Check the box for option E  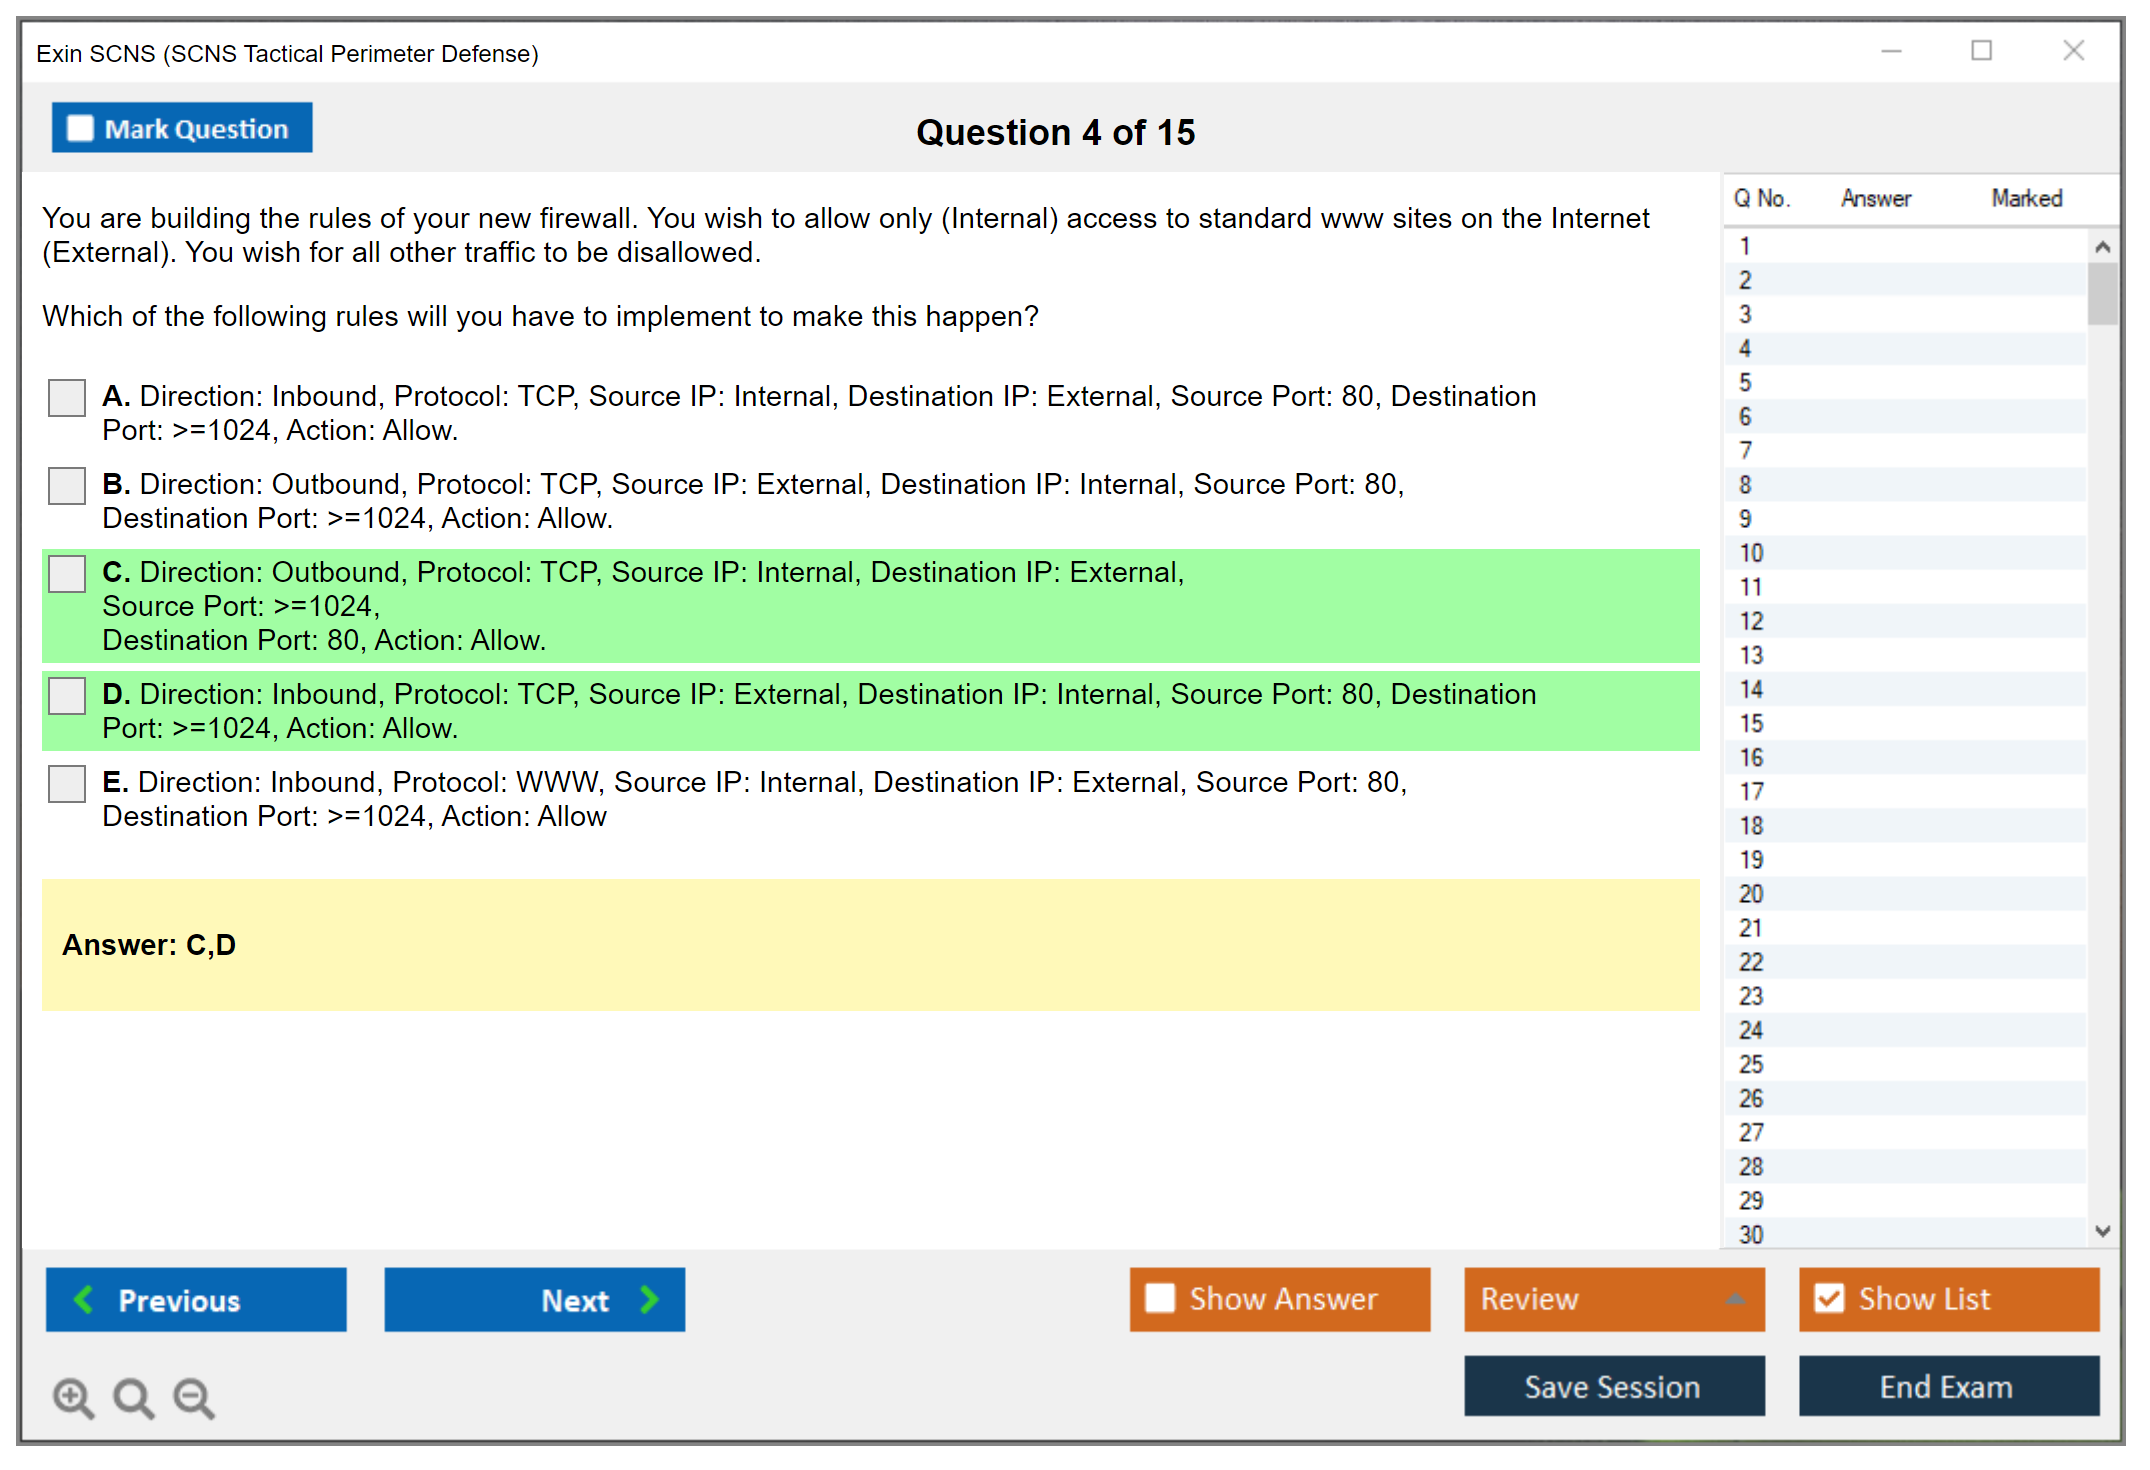click(67, 784)
